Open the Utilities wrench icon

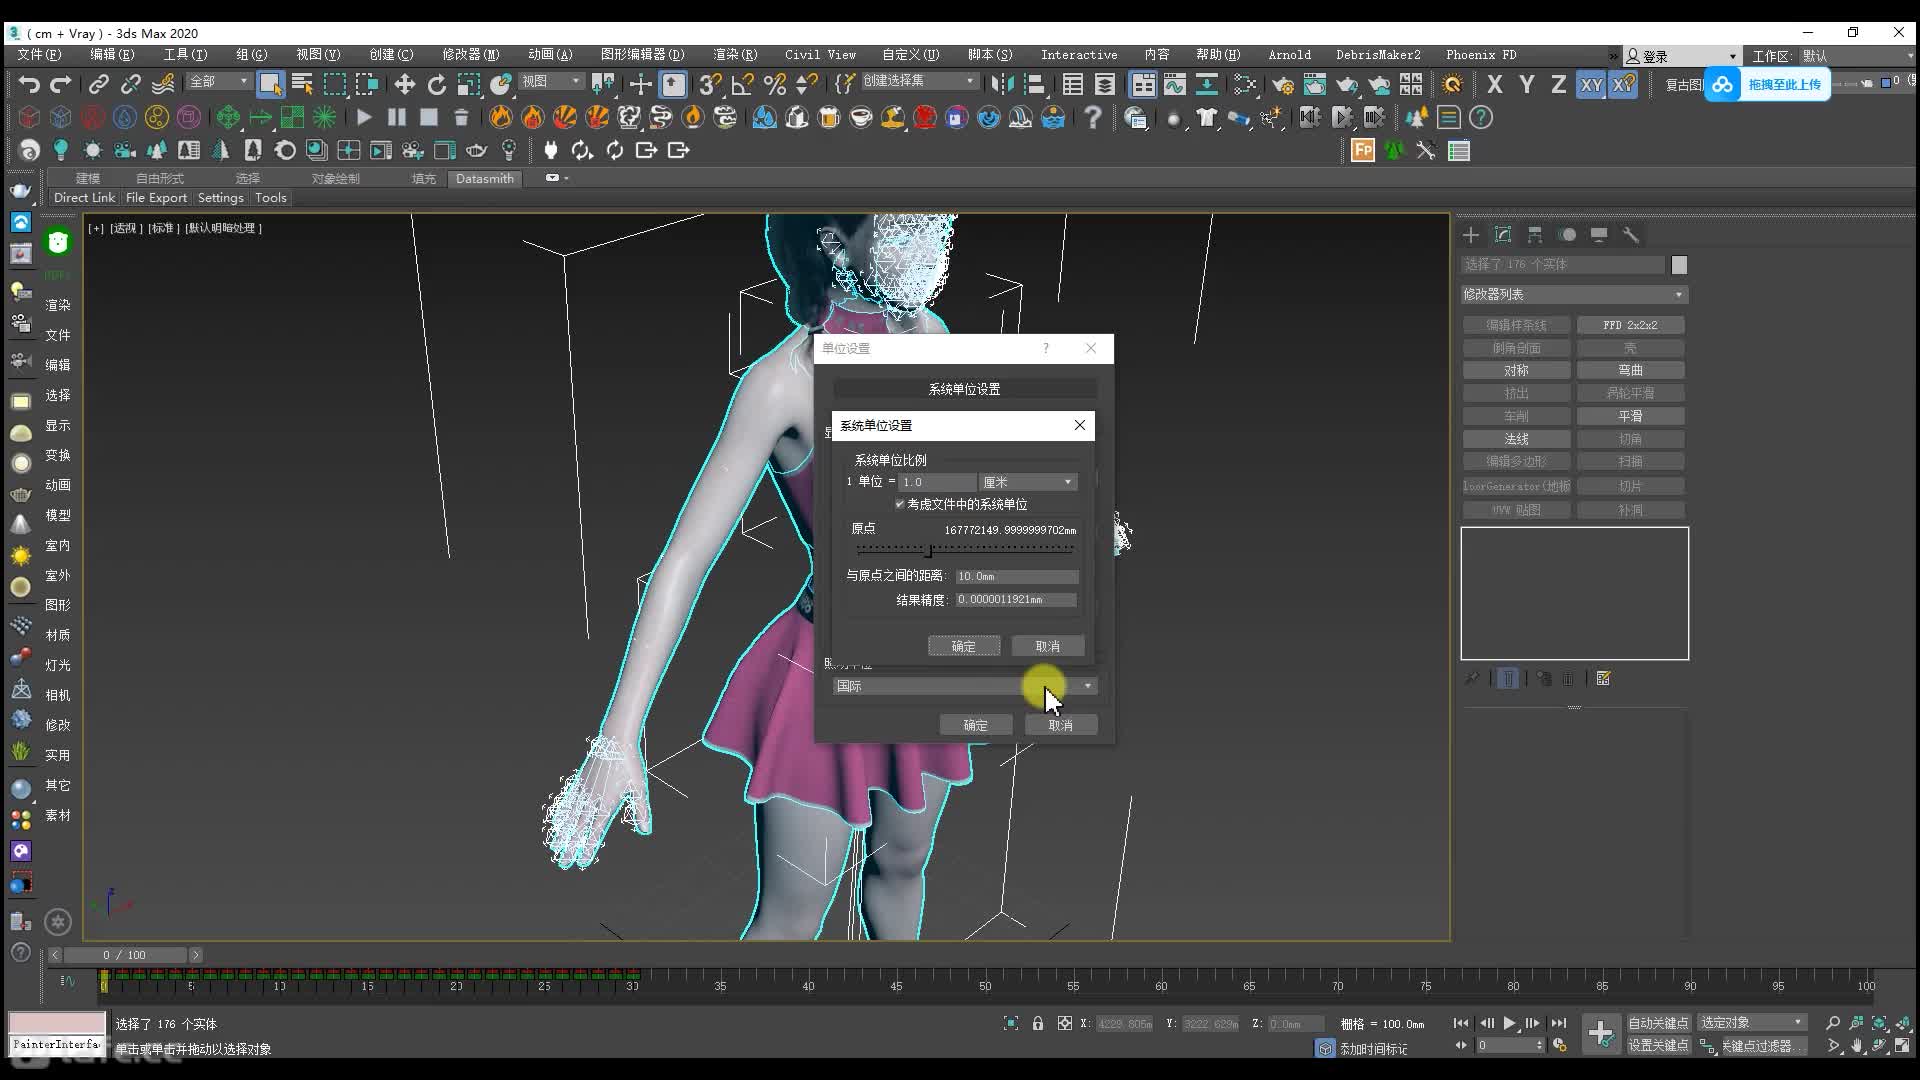coord(1631,235)
